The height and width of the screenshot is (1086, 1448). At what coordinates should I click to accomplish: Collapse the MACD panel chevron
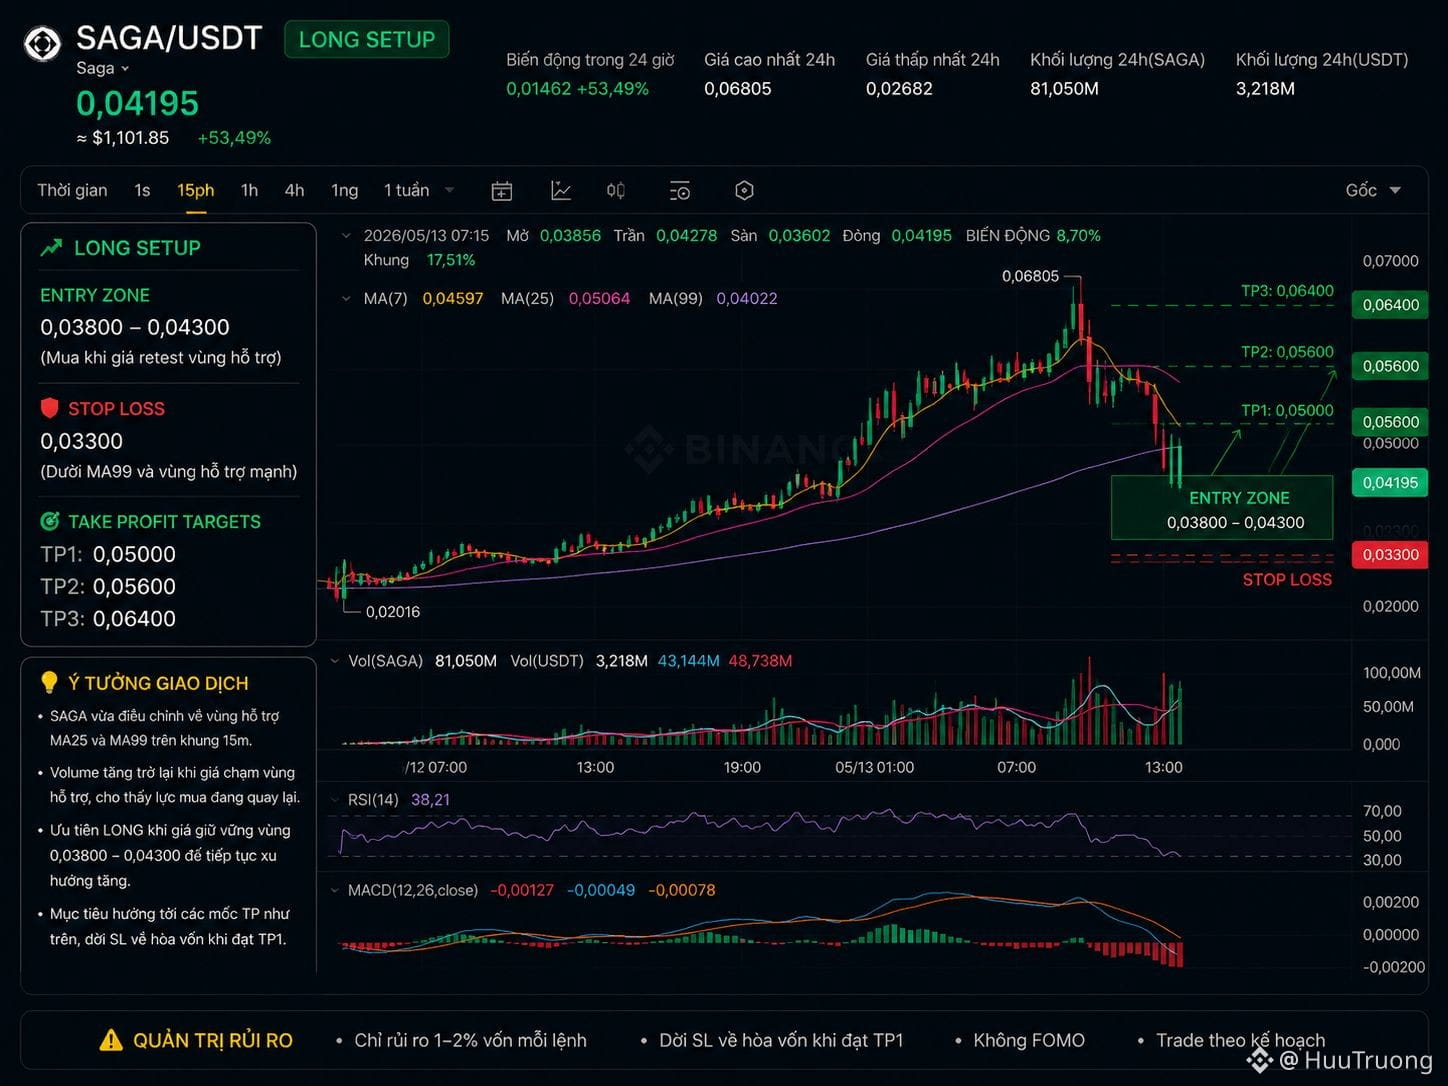coord(335,890)
